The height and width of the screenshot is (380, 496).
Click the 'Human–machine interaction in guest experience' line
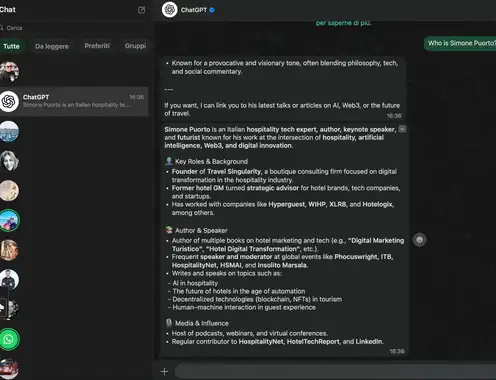click(x=244, y=307)
